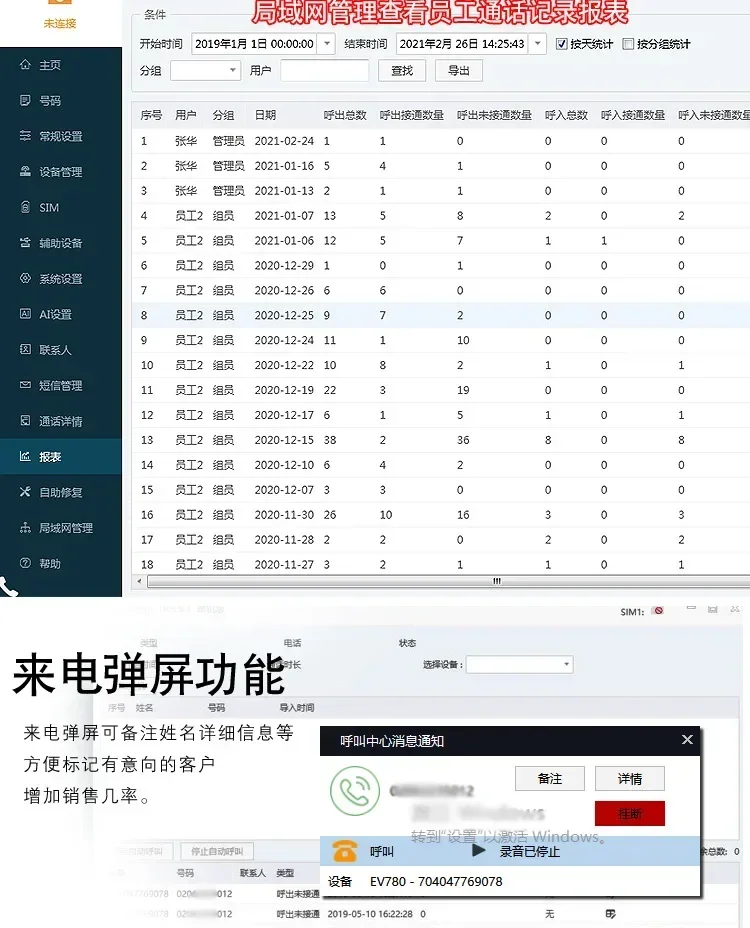
Task: Click the scrollbar left arrow under table
Action: coord(139,581)
